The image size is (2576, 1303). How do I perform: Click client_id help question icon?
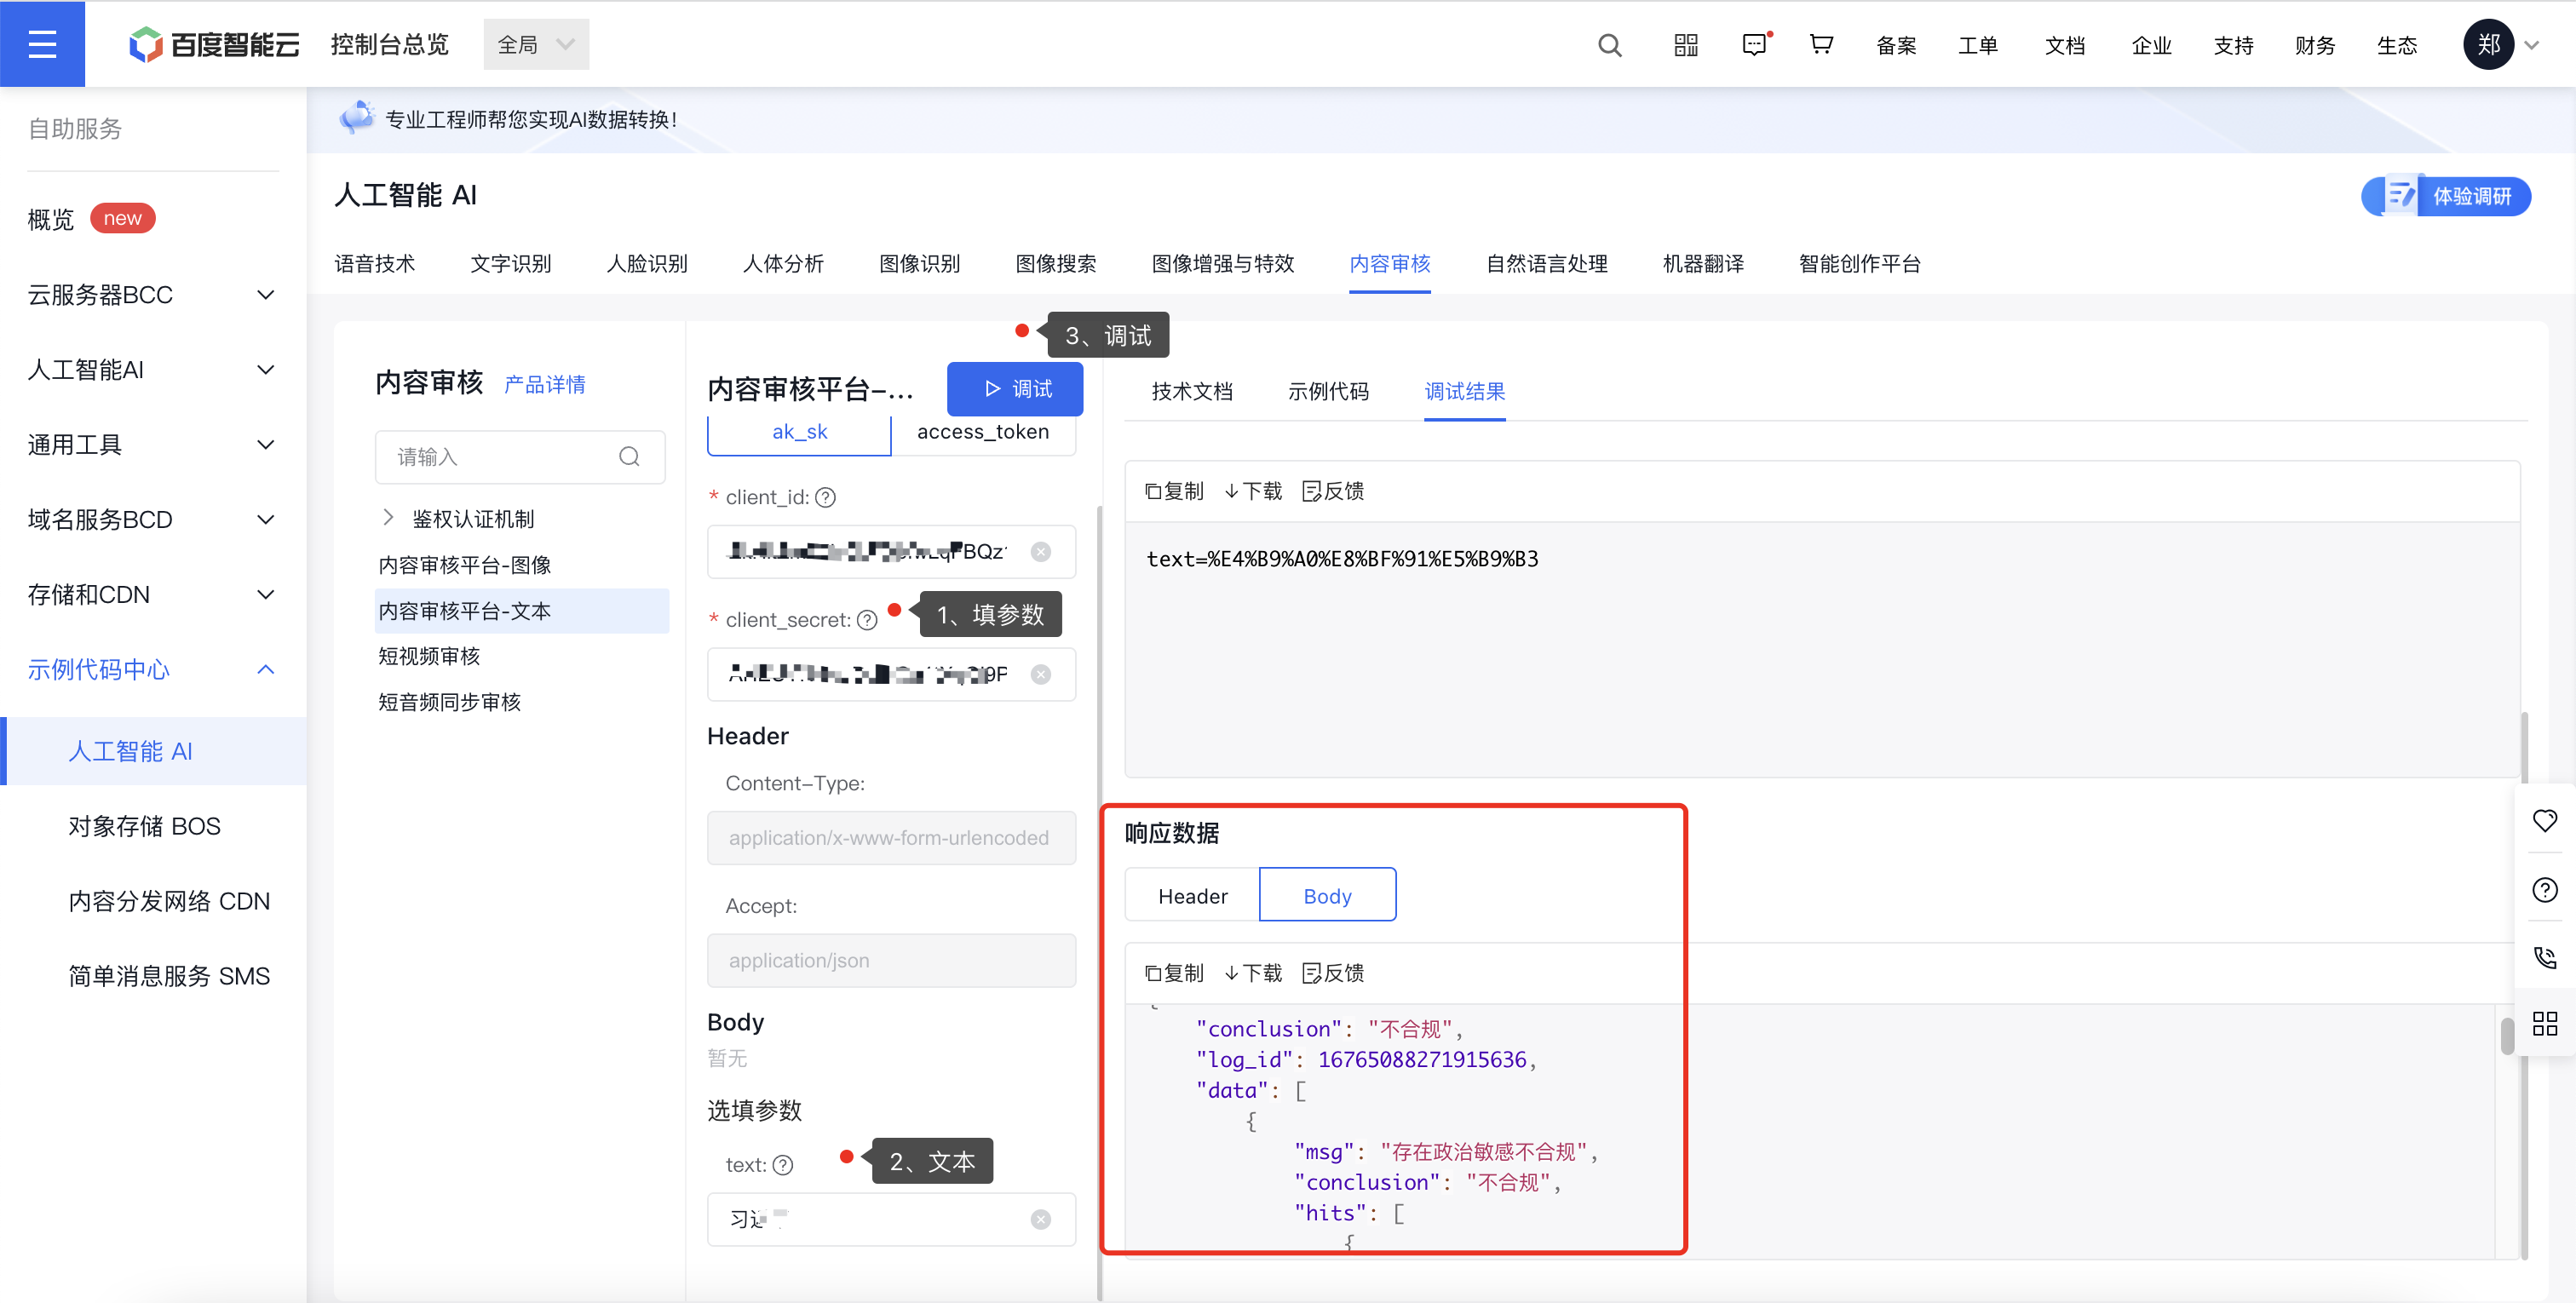pyautogui.click(x=825, y=497)
